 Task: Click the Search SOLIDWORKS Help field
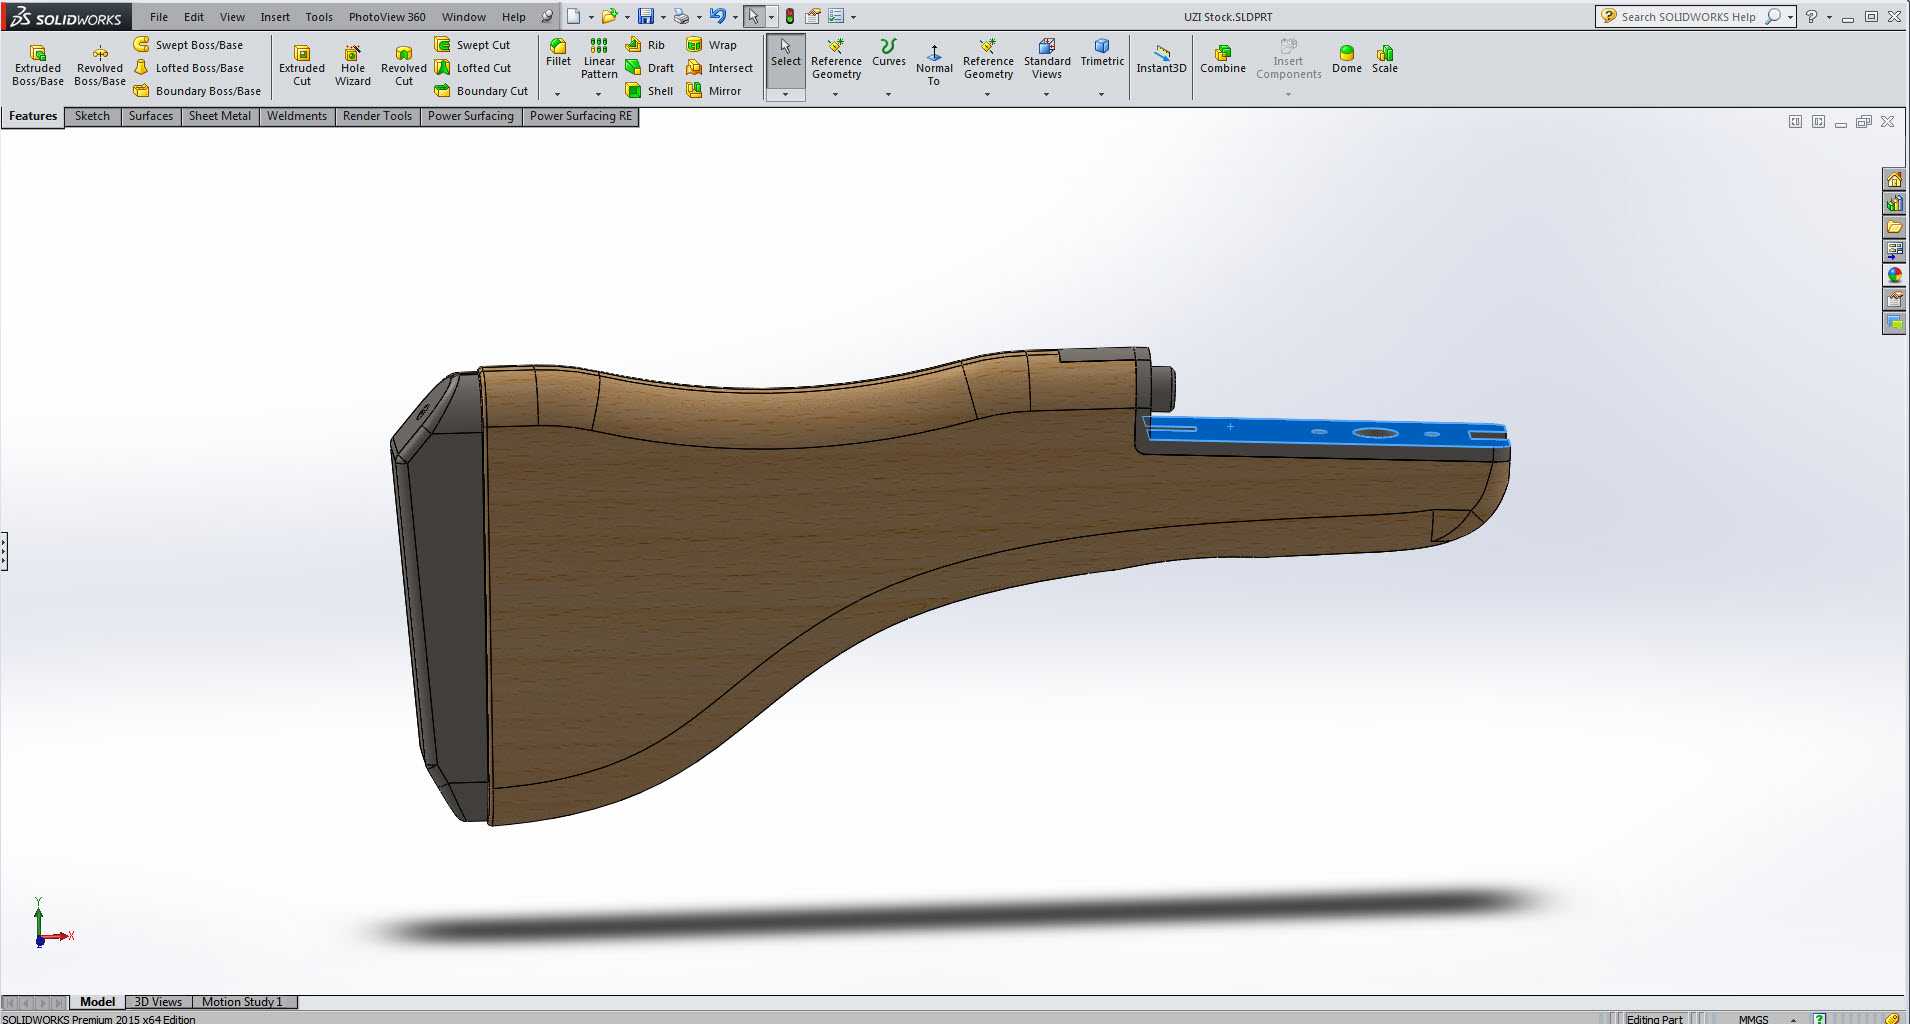[1689, 17]
